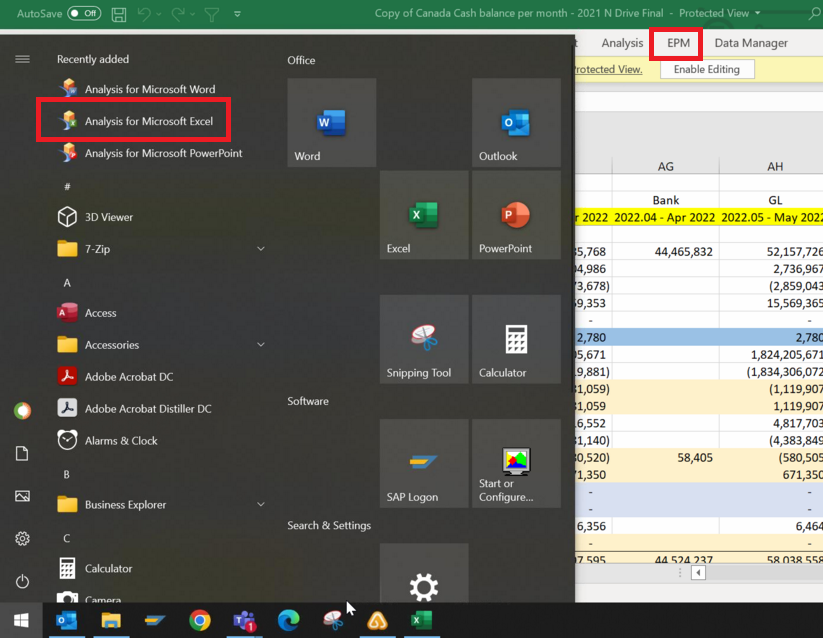823x638 pixels.
Task: Click the user account icon in Start sidebar
Action: (22, 411)
